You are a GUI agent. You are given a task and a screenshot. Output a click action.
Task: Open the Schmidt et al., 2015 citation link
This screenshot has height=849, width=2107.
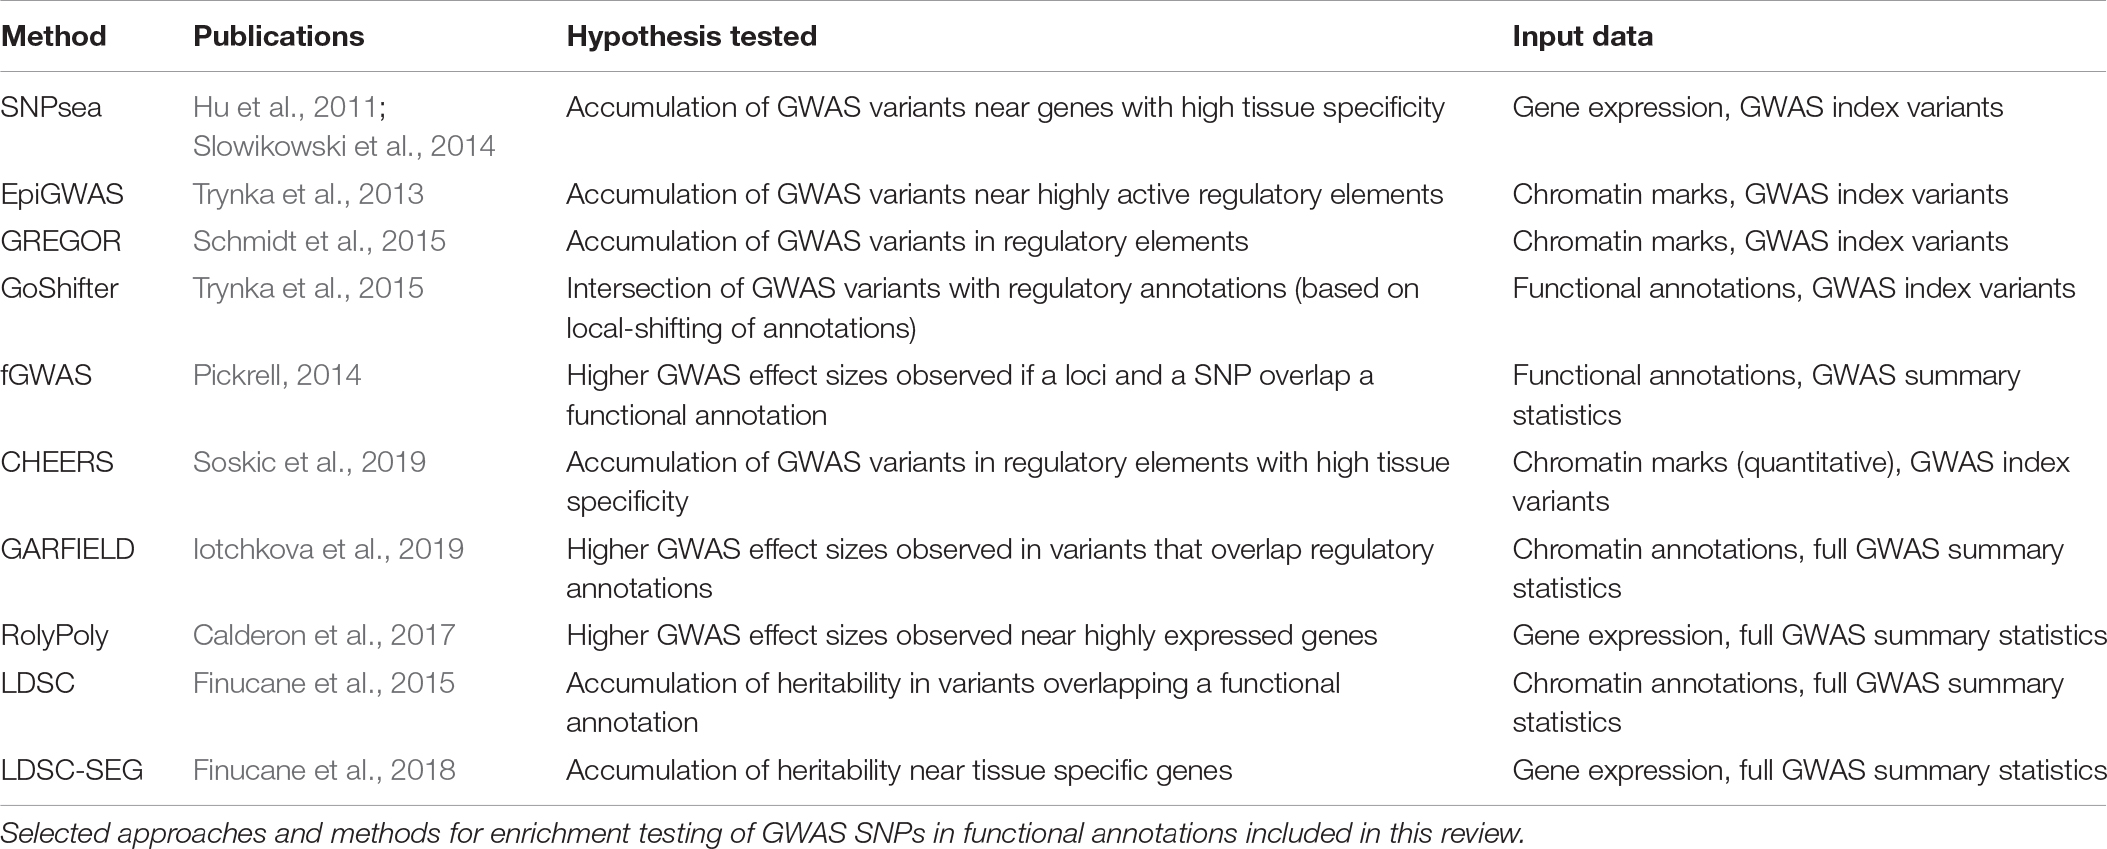[319, 241]
